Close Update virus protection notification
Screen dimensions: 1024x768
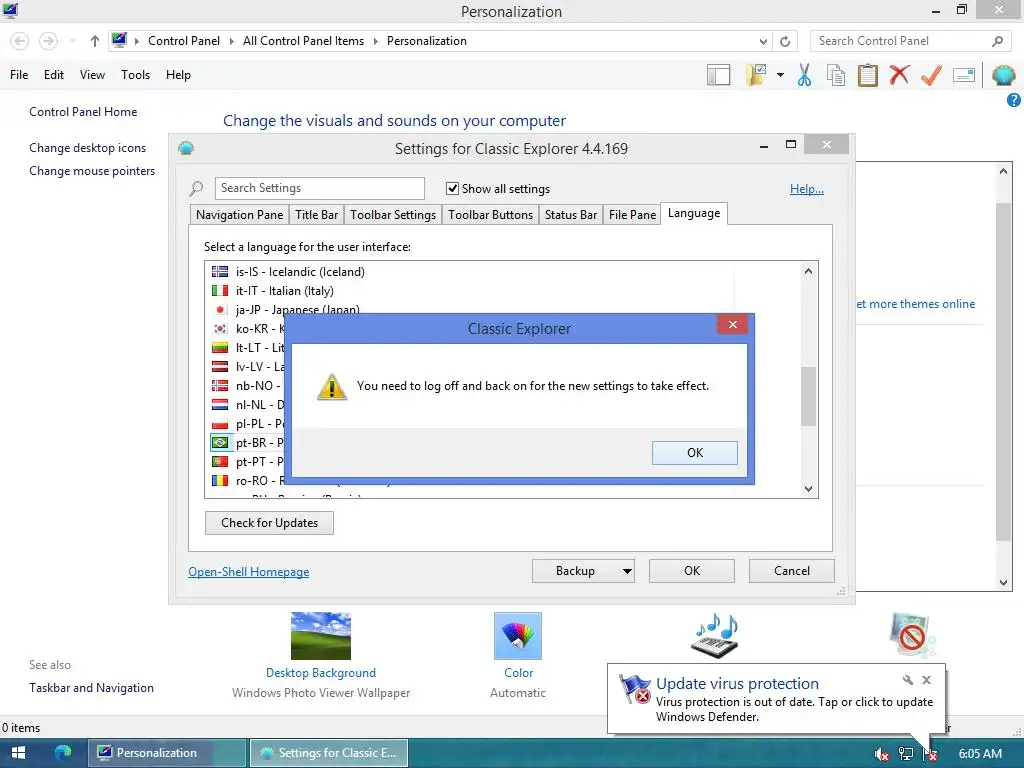926,680
